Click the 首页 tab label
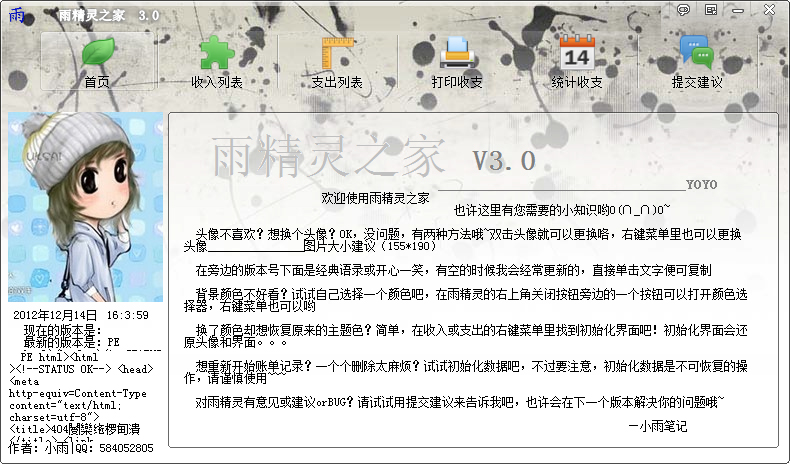790x464 pixels. pyautogui.click(x=97, y=82)
